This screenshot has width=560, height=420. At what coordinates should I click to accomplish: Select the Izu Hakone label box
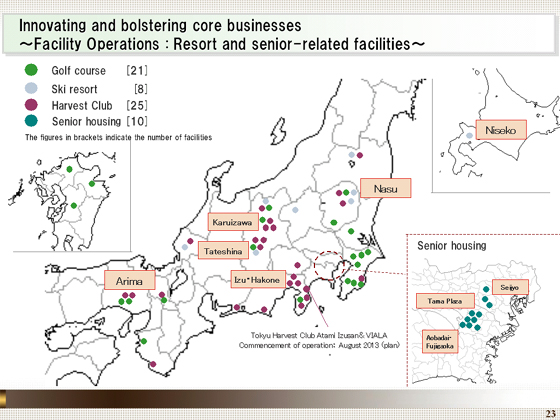pos(258,279)
